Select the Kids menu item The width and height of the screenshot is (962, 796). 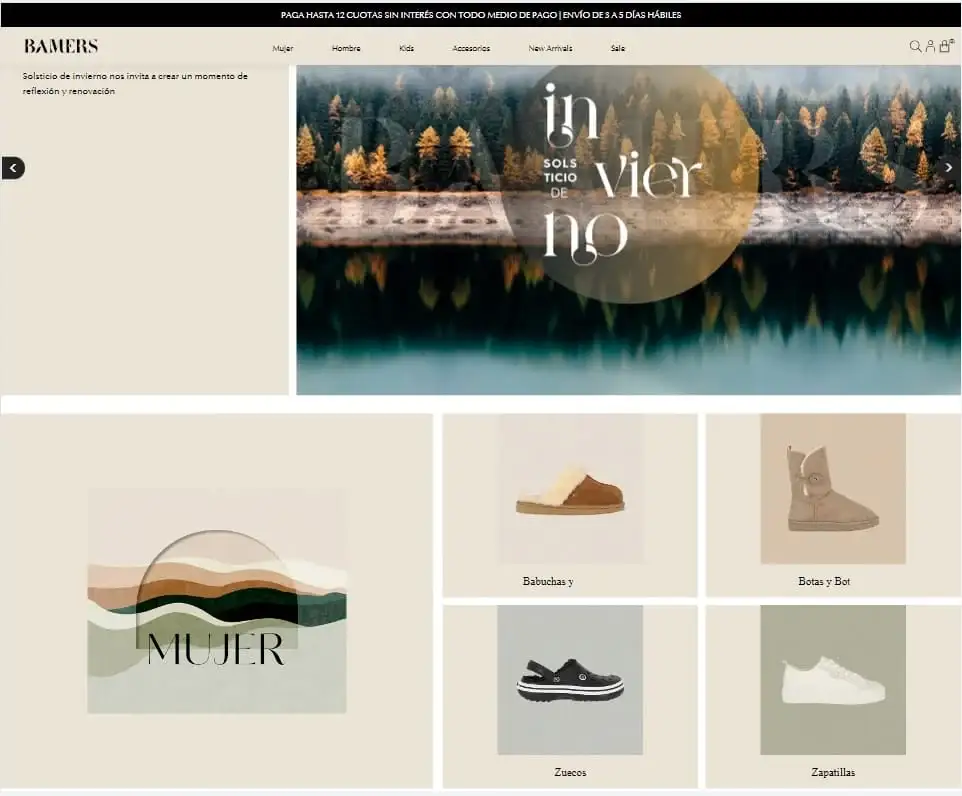pos(407,48)
